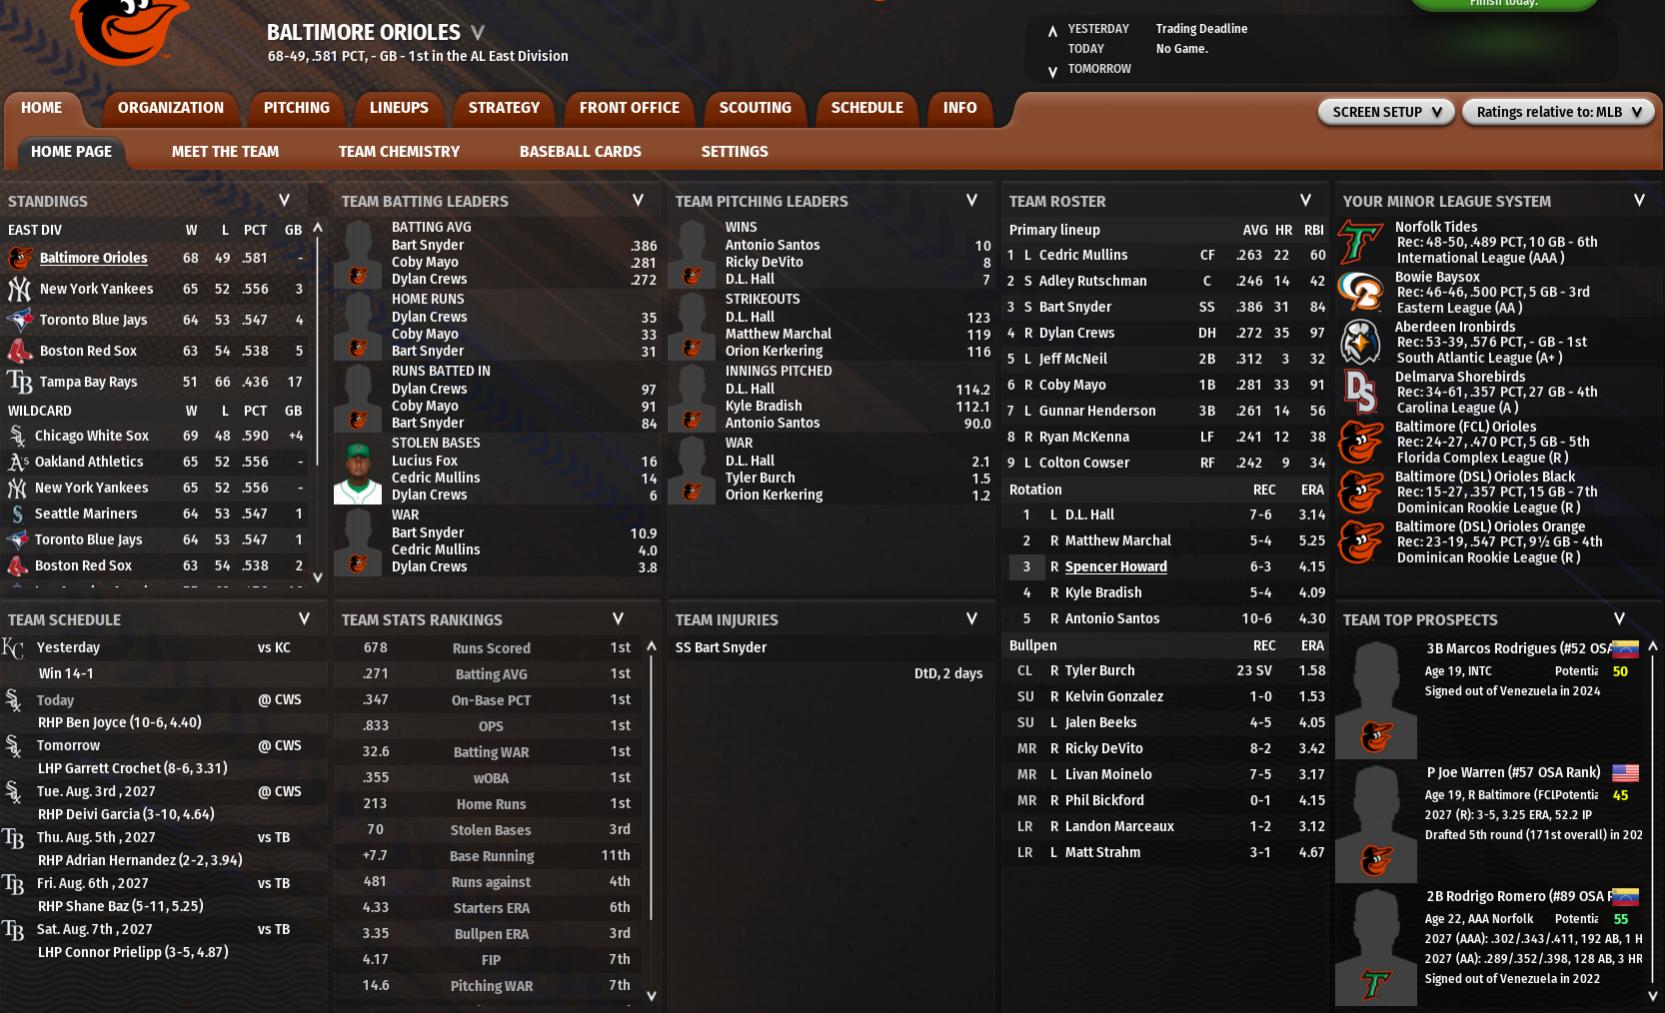Click the Orioles main logo in the header
This screenshot has width=1665, height=1013.
[x=130, y=30]
